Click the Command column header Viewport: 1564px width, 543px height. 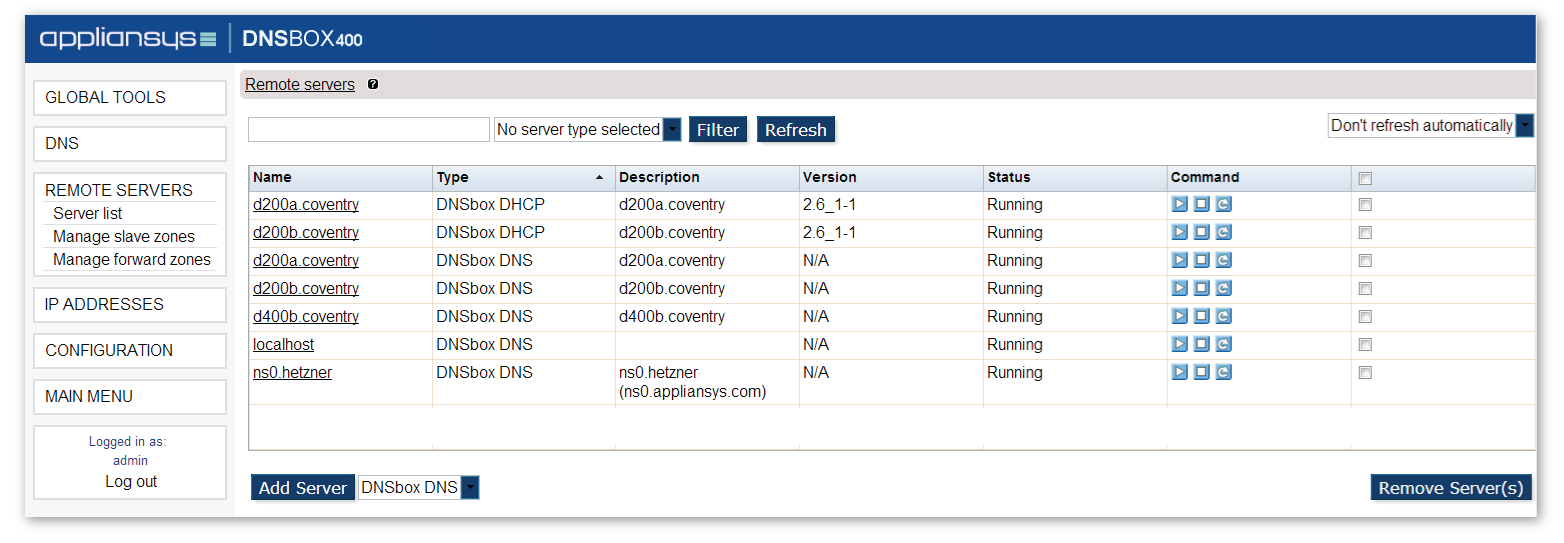pyautogui.click(x=1259, y=177)
